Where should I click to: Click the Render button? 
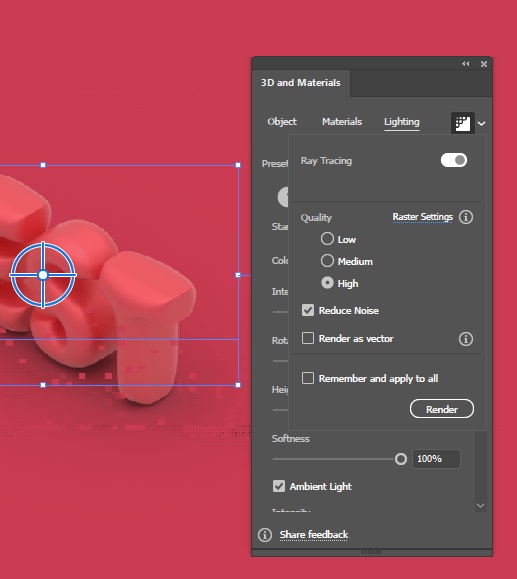click(x=442, y=409)
